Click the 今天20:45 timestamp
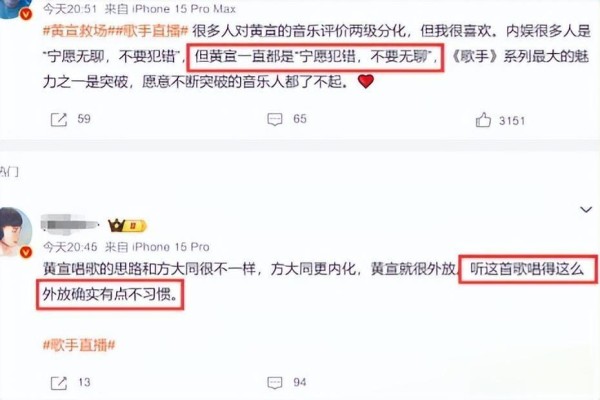The height and width of the screenshot is (400, 600). pyautogui.click(x=70, y=247)
